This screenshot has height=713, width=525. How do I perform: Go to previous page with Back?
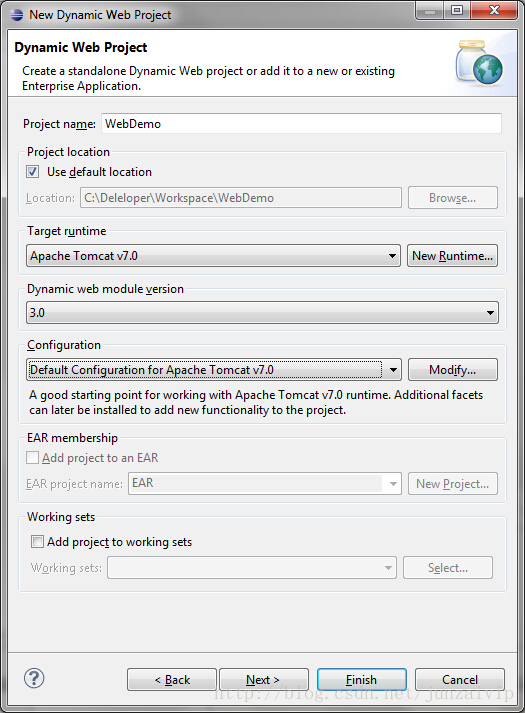172,679
